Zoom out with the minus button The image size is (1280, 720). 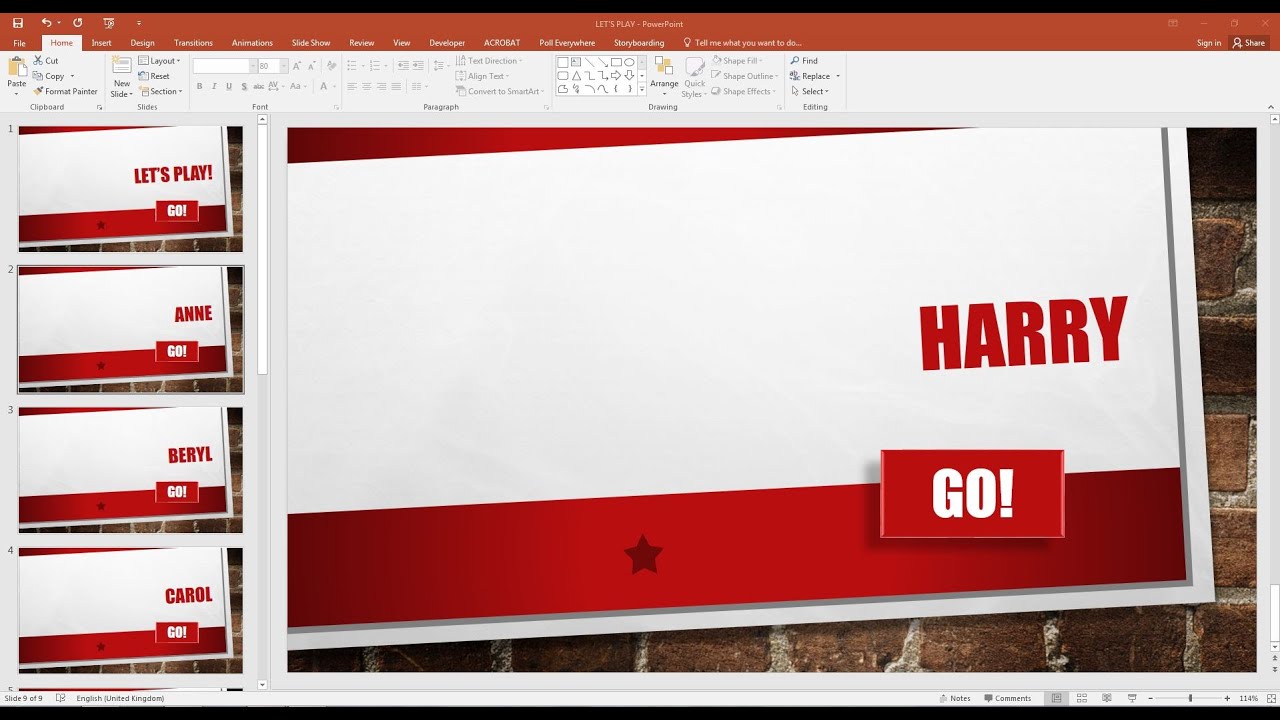click(x=1151, y=698)
